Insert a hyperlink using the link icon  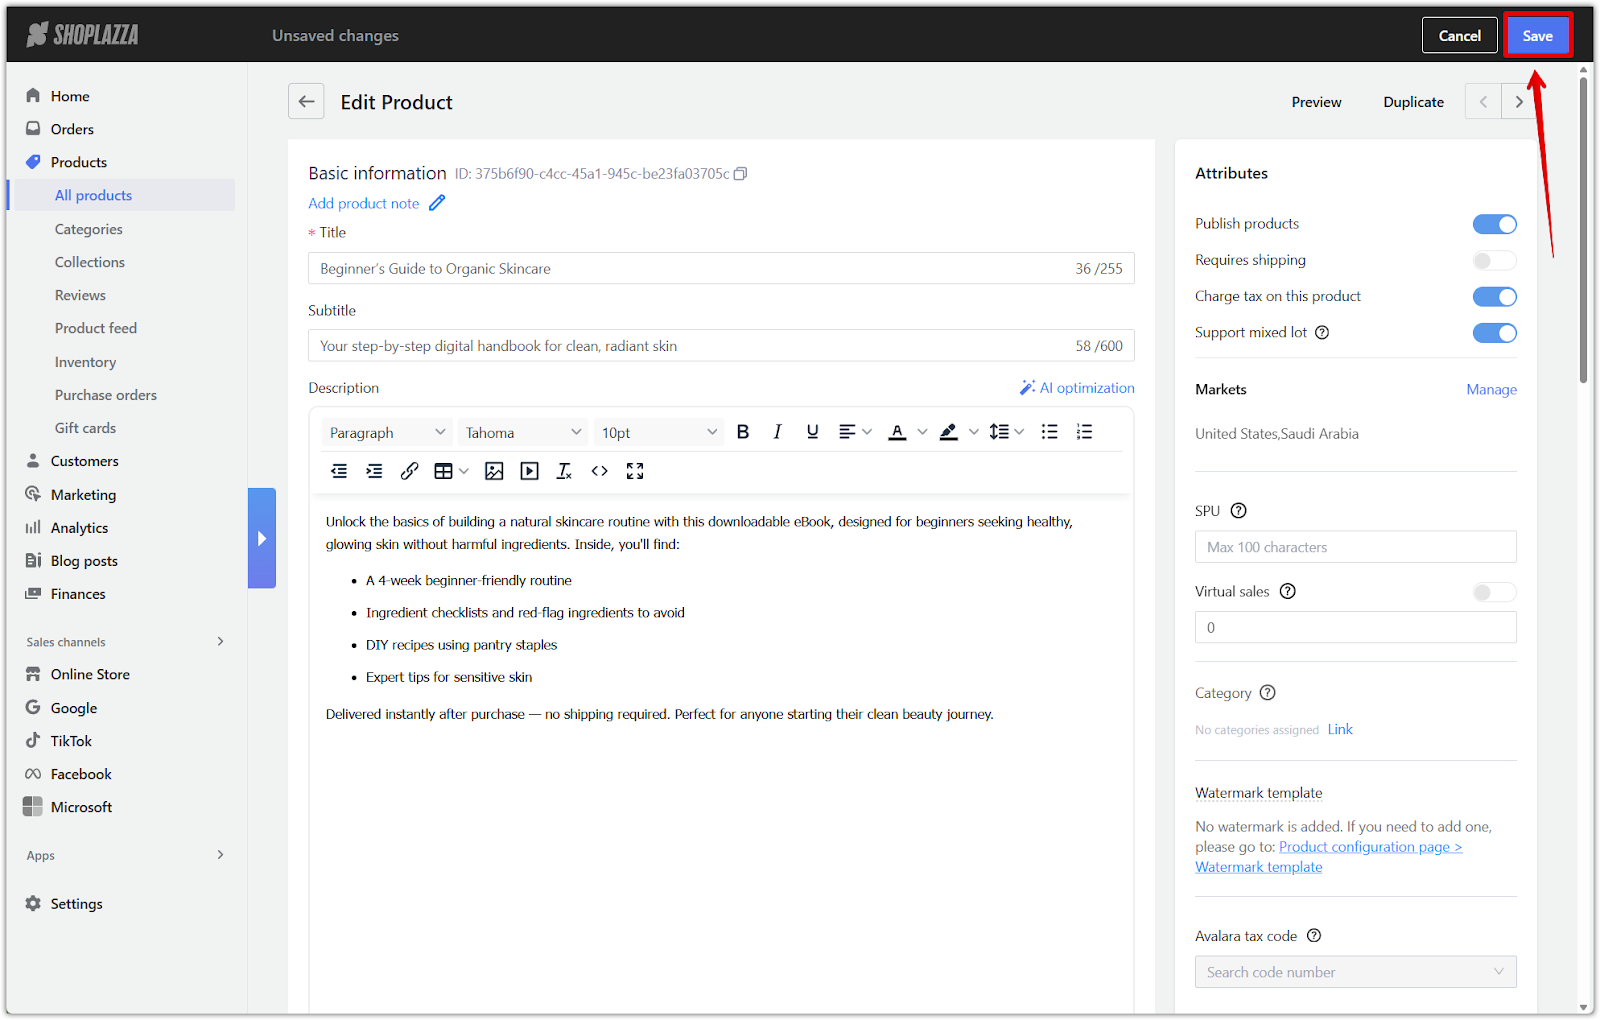coord(409,471)
